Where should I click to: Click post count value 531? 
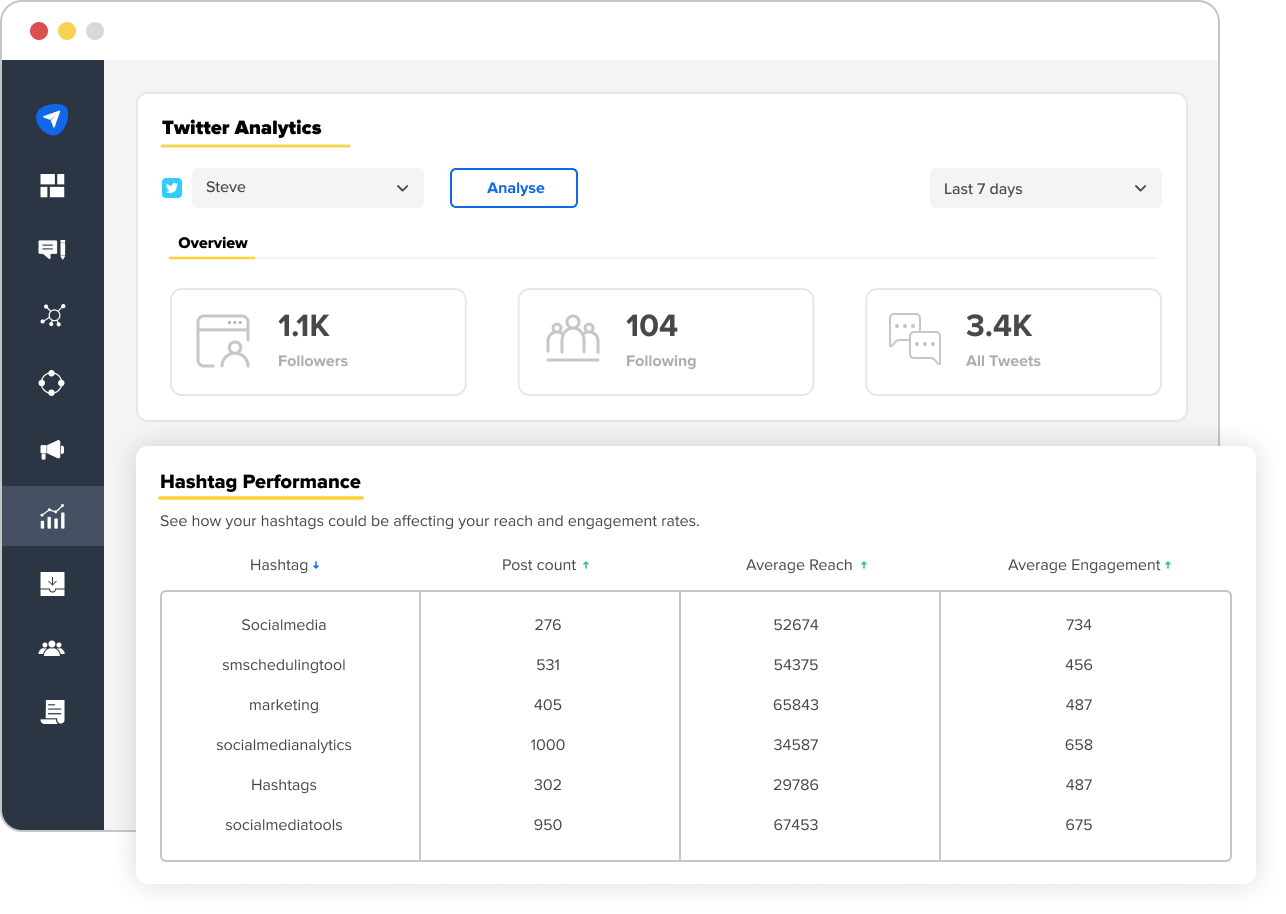[548, 665]
